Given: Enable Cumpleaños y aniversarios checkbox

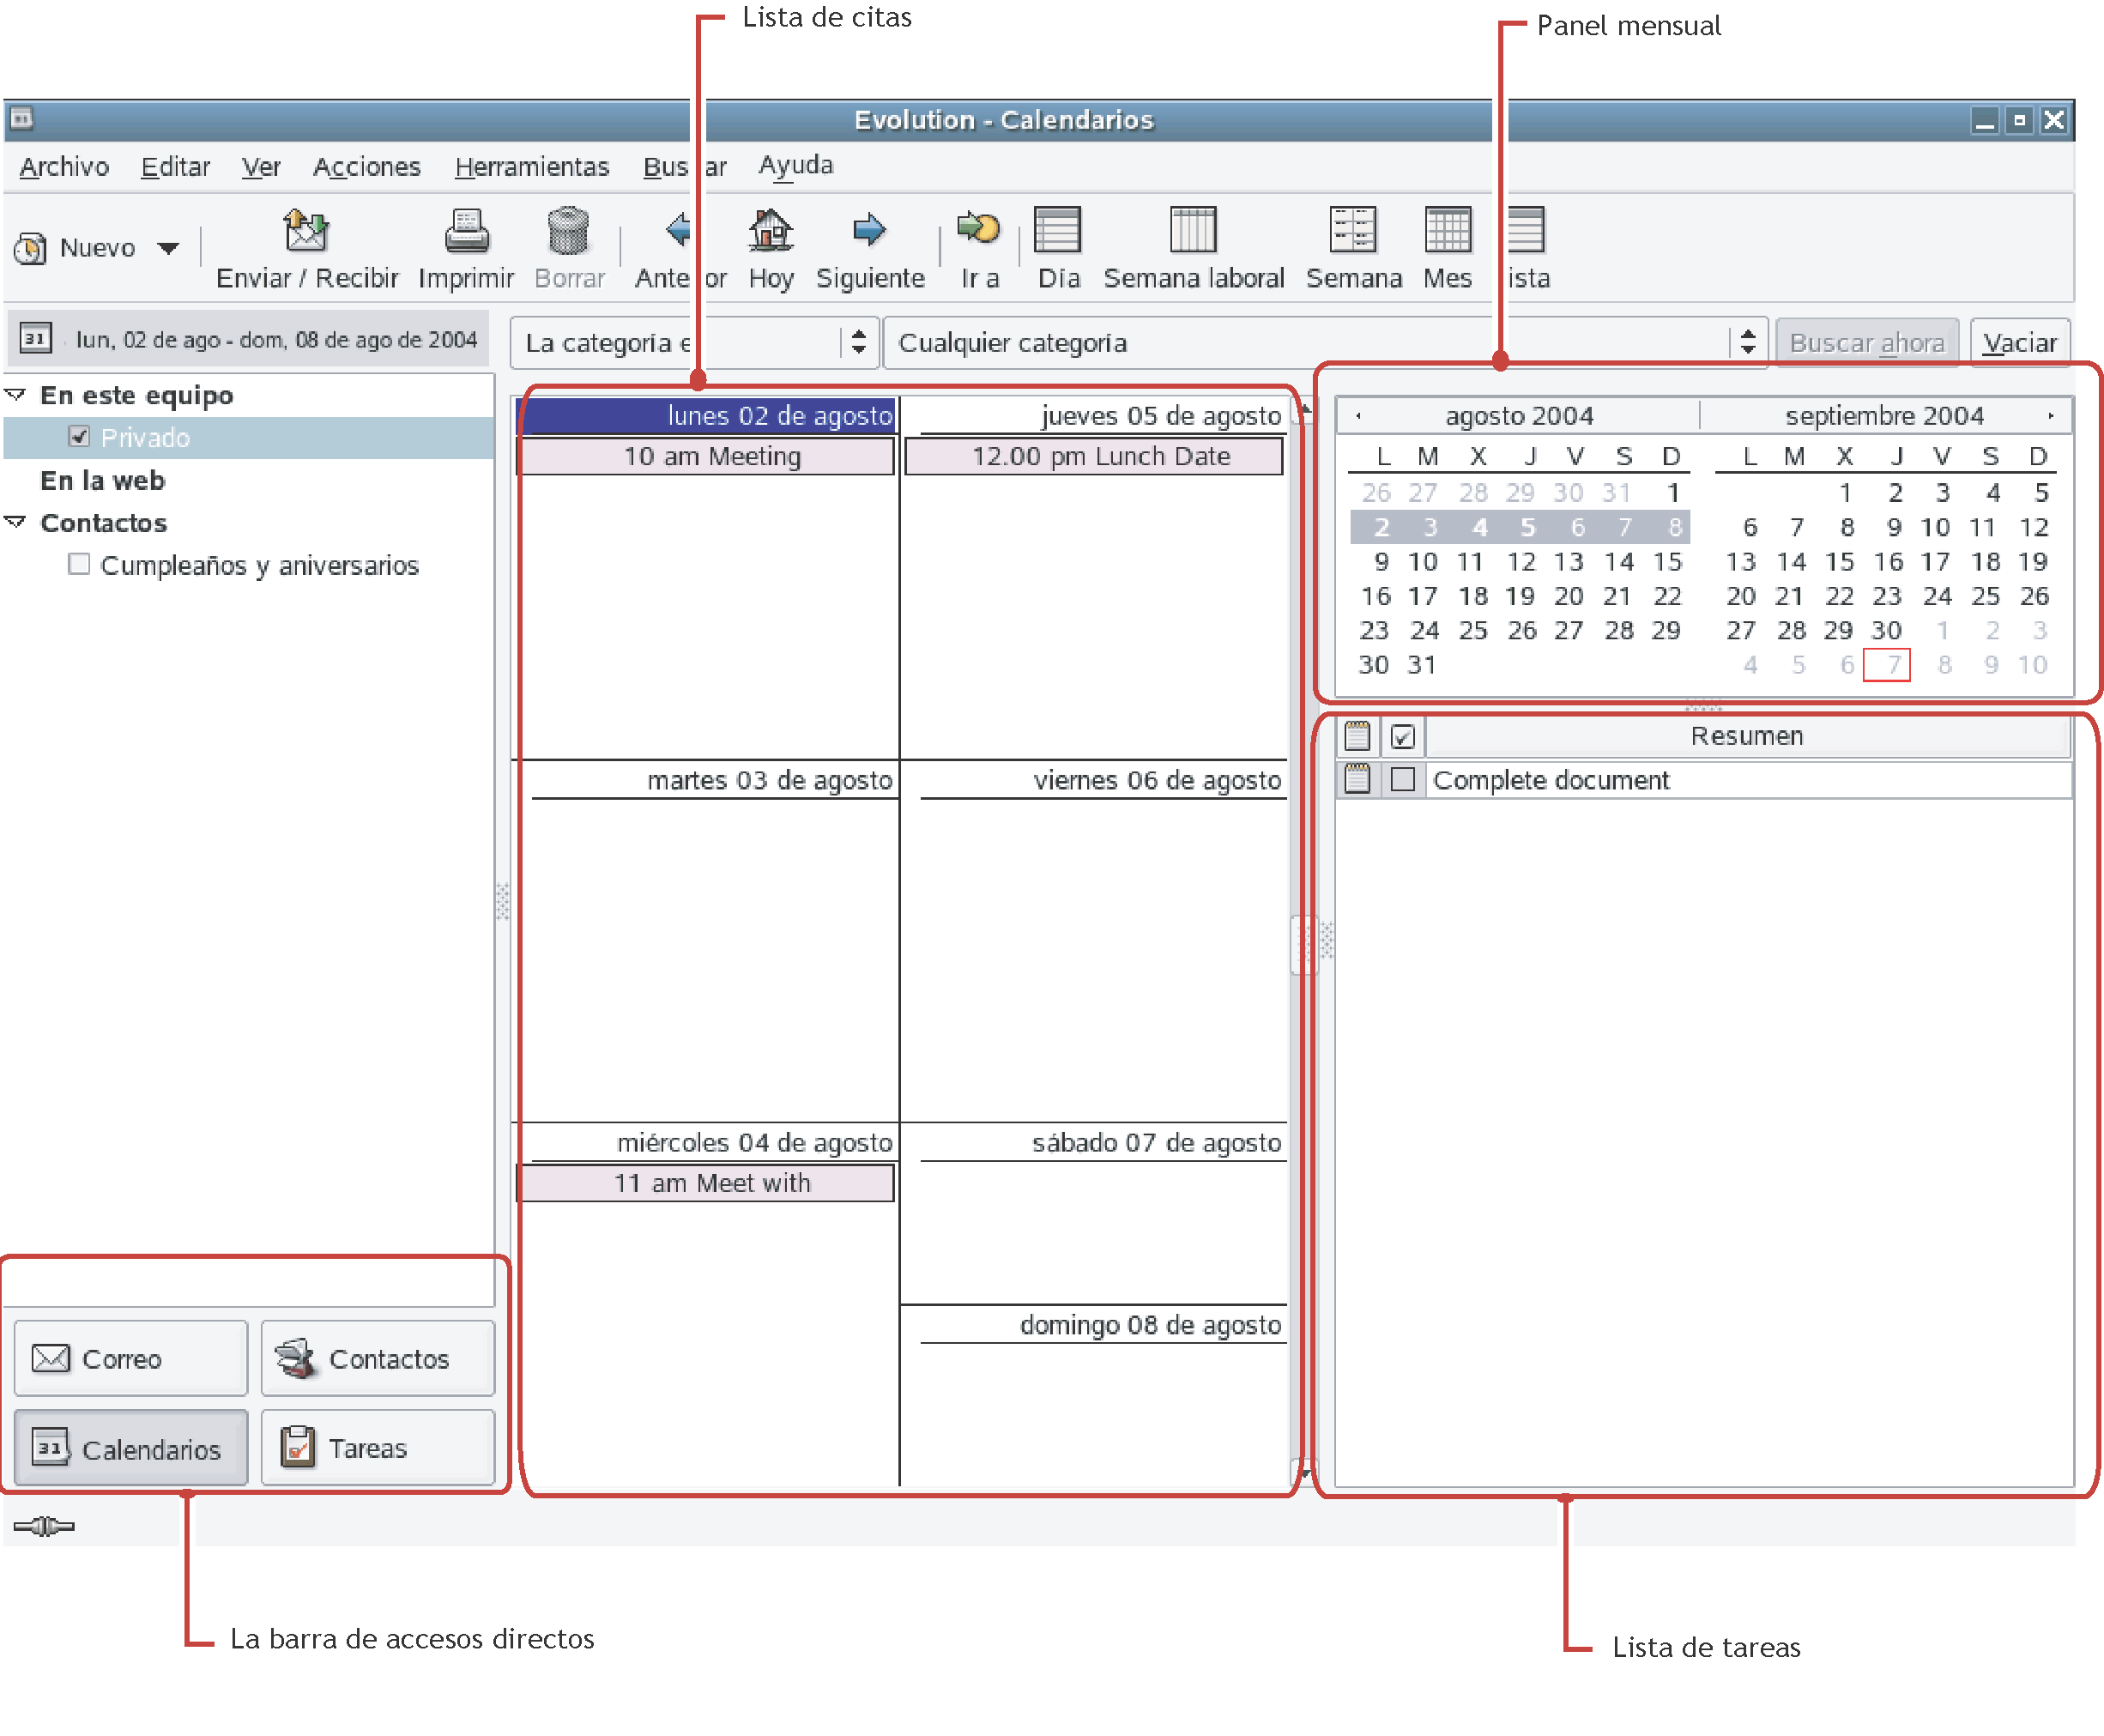Looking at the screenshot, I should (79, 564).
